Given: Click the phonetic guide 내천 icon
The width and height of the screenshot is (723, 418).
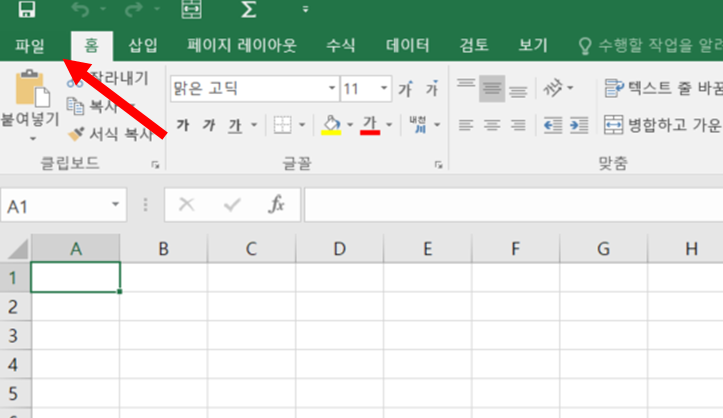Looking at the screenshot, I should 418,125.
